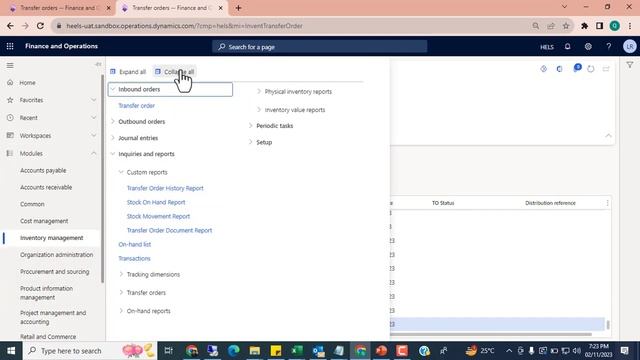Click the Modules list icon
The height and width of the screenshot is (360, 640).
[x=10, y=153]
